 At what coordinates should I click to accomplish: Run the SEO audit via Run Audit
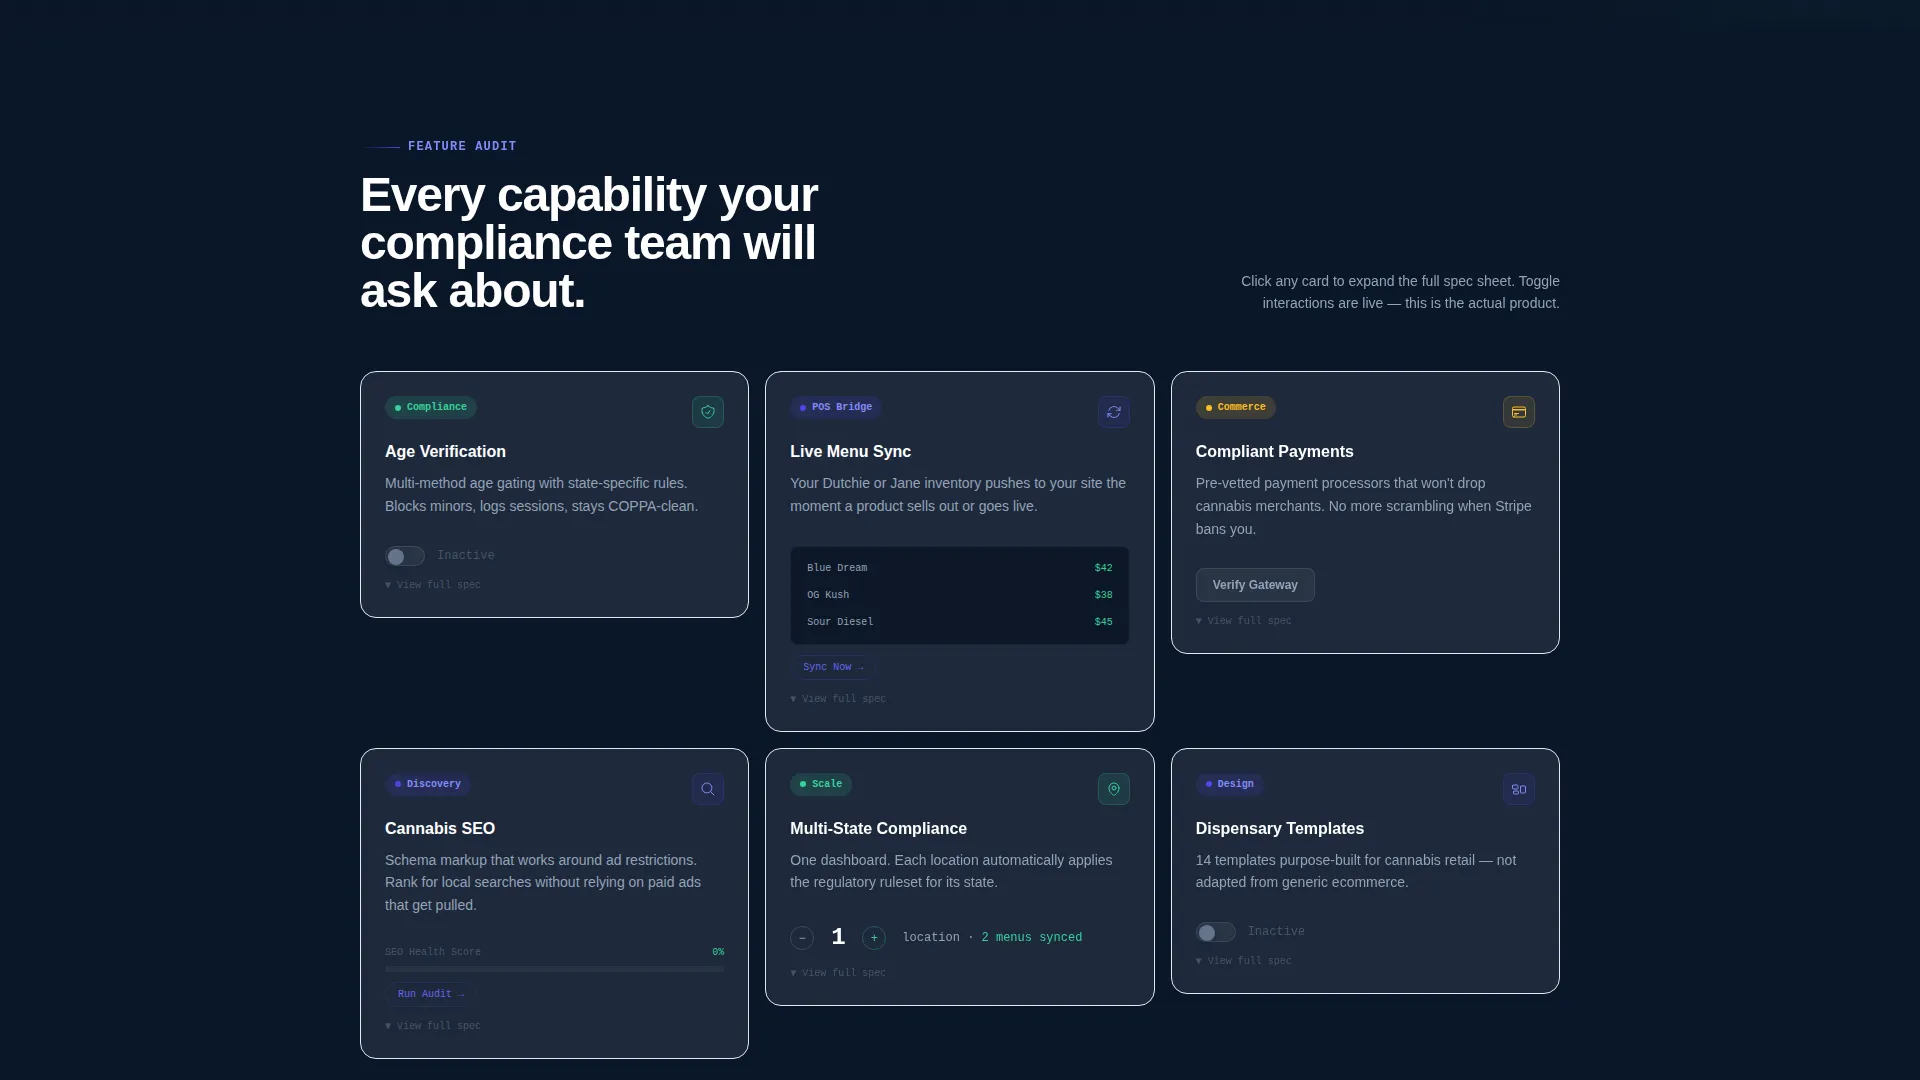(x=431, y=994)
